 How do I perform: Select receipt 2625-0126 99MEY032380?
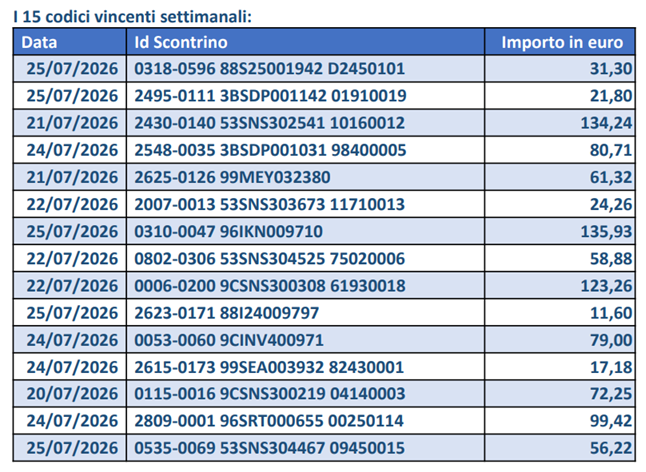232,177
